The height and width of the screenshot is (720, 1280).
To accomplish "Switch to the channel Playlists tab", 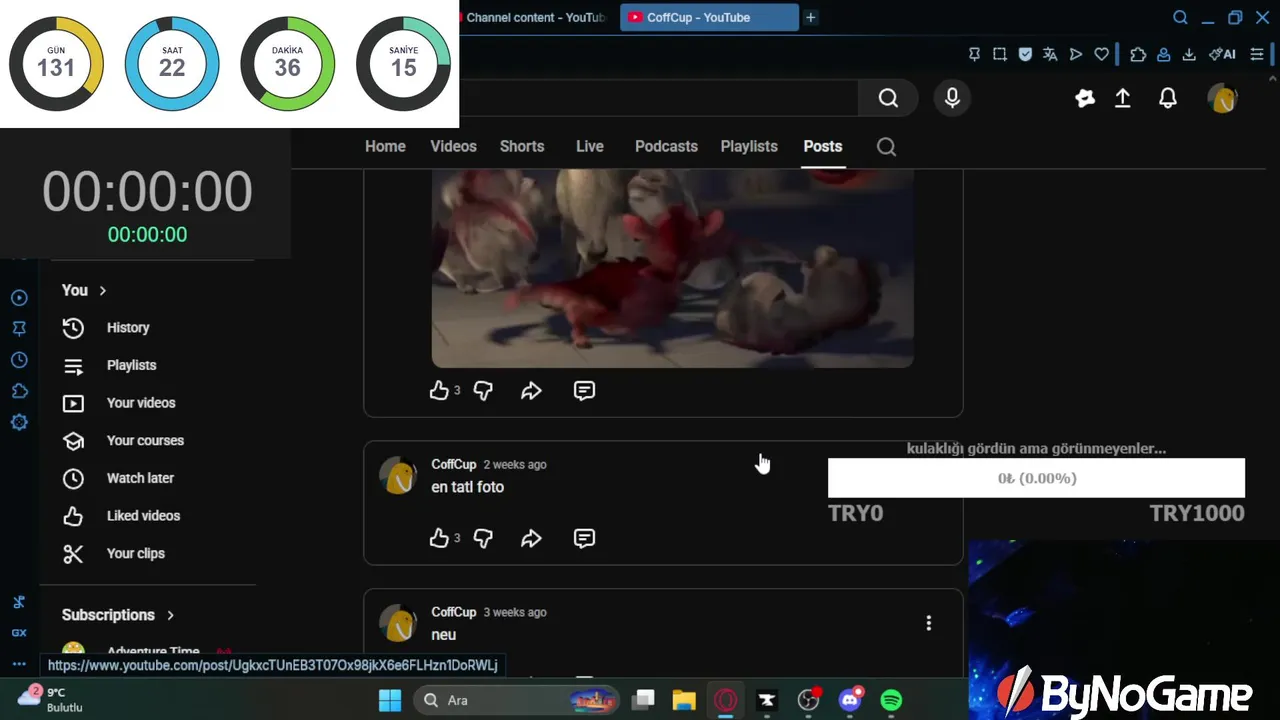I will 749,146.
